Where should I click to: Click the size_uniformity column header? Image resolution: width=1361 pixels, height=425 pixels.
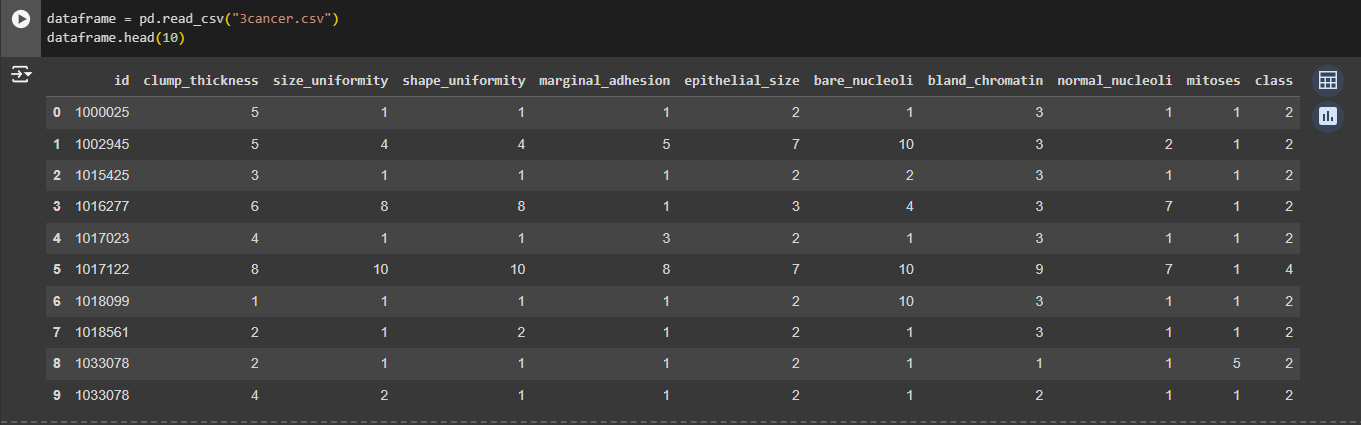(330, 81)
